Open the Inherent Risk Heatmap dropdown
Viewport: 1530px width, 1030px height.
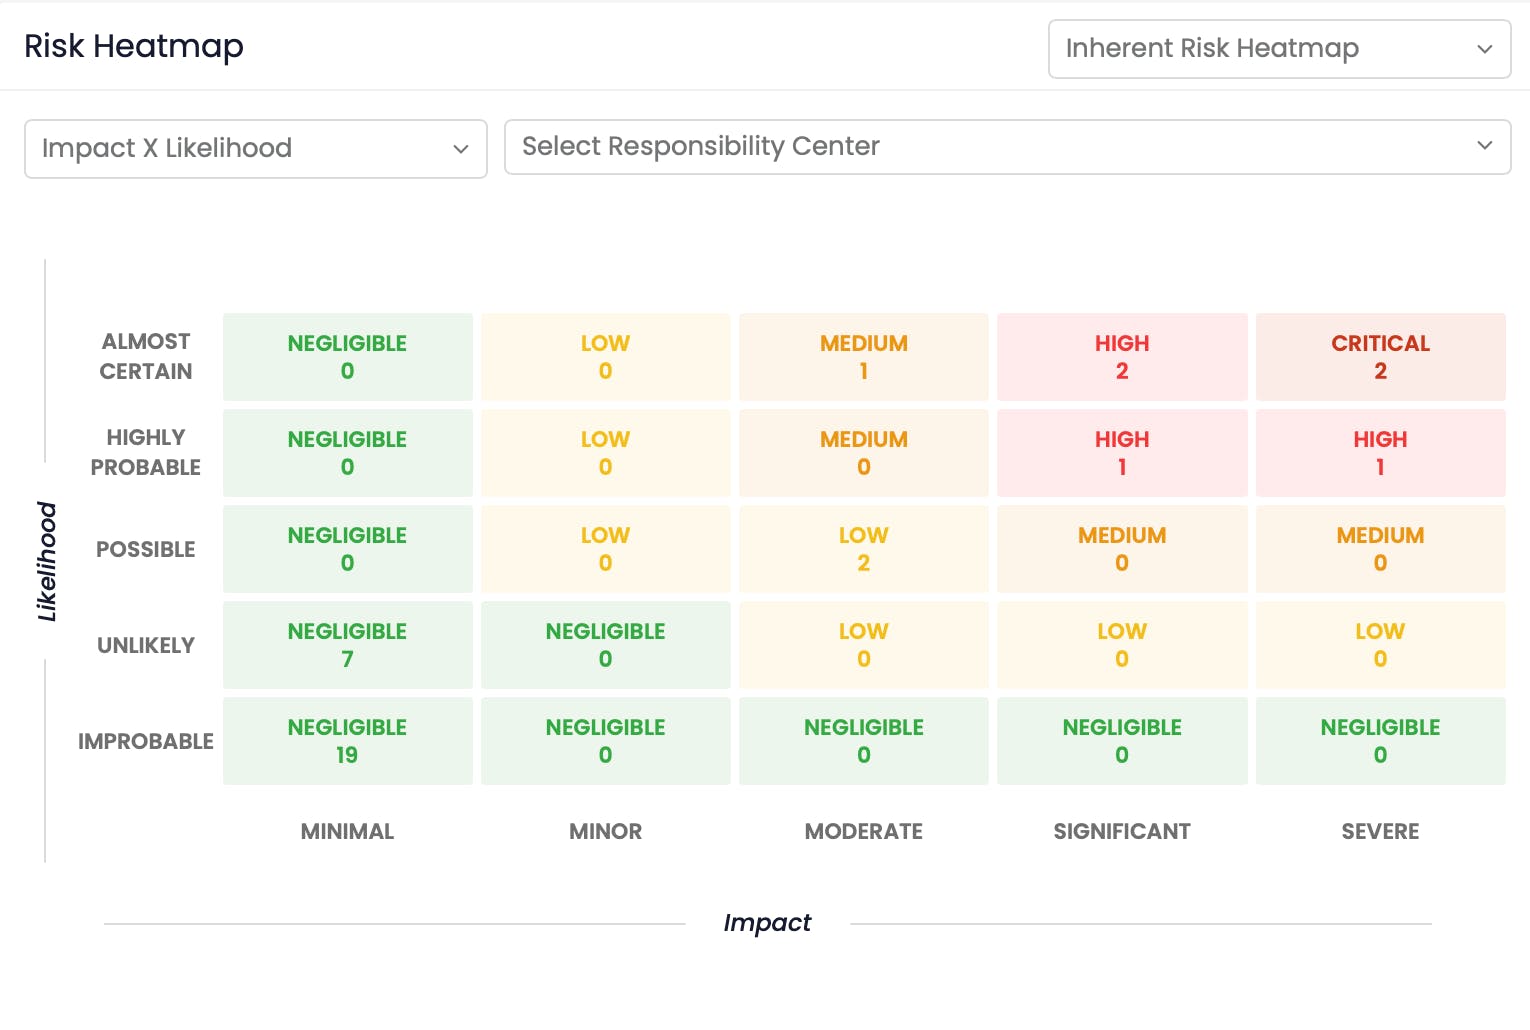click(1278, 49)
